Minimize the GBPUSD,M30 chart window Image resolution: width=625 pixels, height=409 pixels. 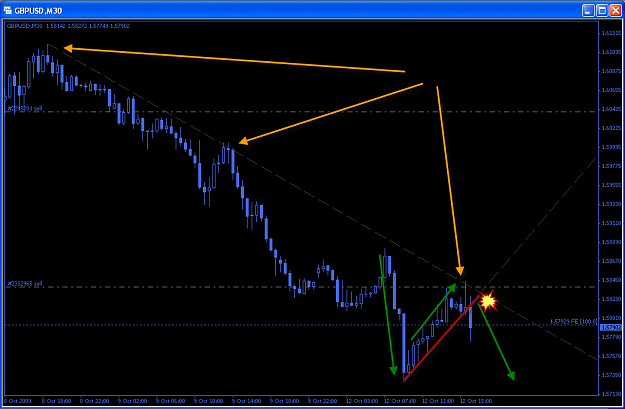pos(588,10)
